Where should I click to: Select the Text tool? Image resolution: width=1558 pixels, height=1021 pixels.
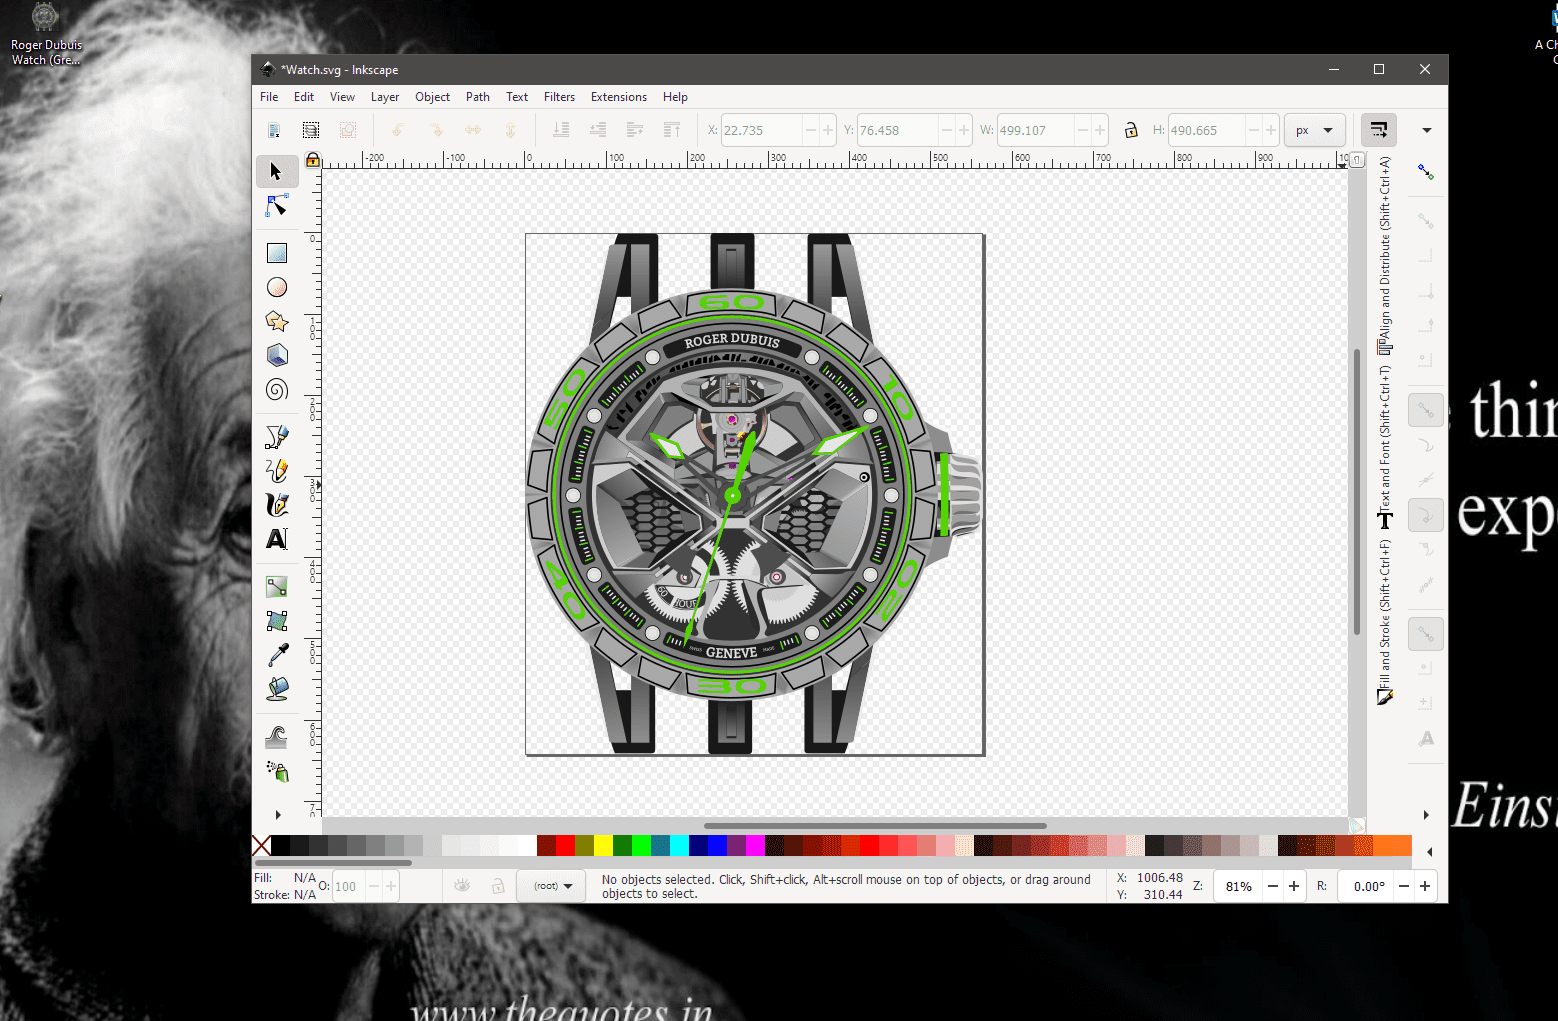tap(277, 539)
